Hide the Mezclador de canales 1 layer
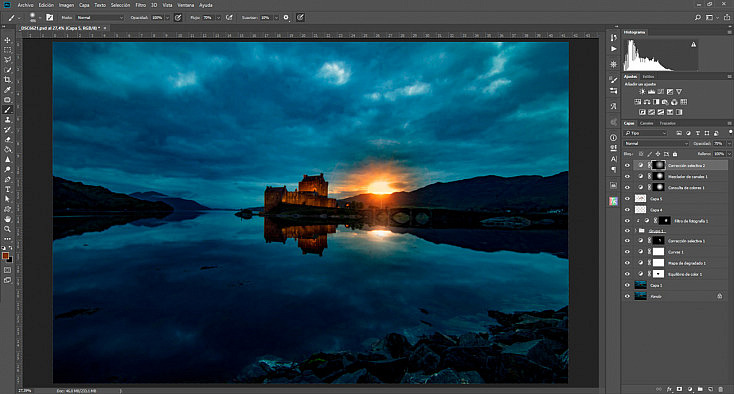Viewport: 734px width, 394px height. (627, 176)
